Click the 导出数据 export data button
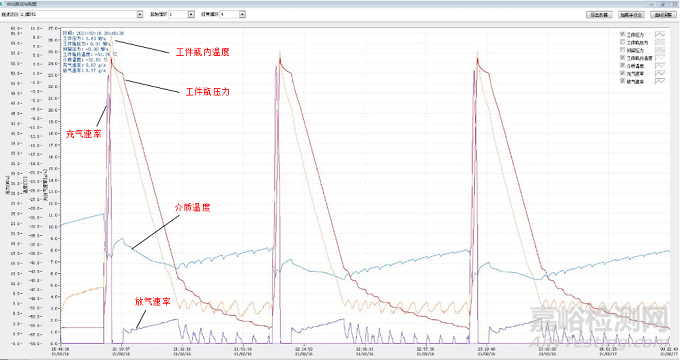The width and height of the screenshot is (680, 360). (599, 15)
